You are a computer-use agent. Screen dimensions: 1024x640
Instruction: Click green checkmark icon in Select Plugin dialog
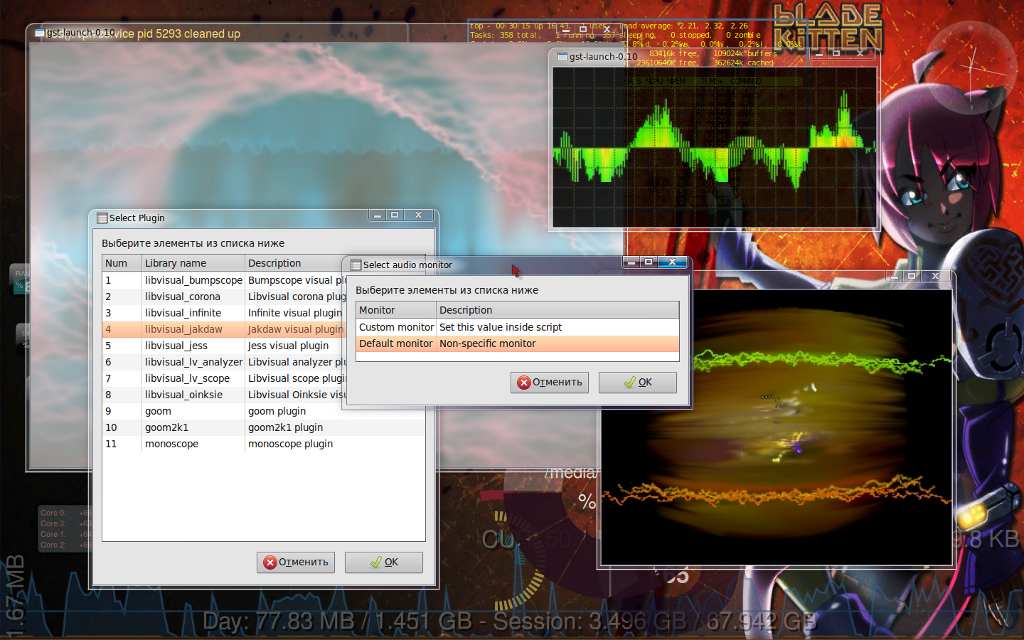pos(376,562)
